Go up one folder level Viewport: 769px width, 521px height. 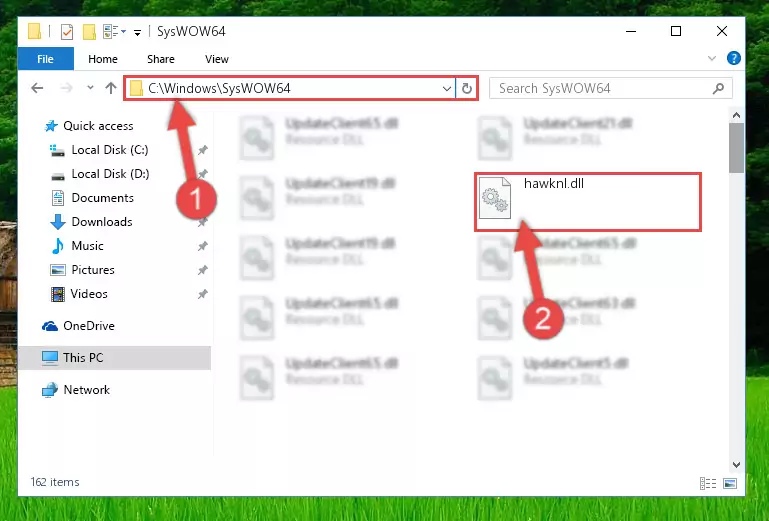pos(111,88)
